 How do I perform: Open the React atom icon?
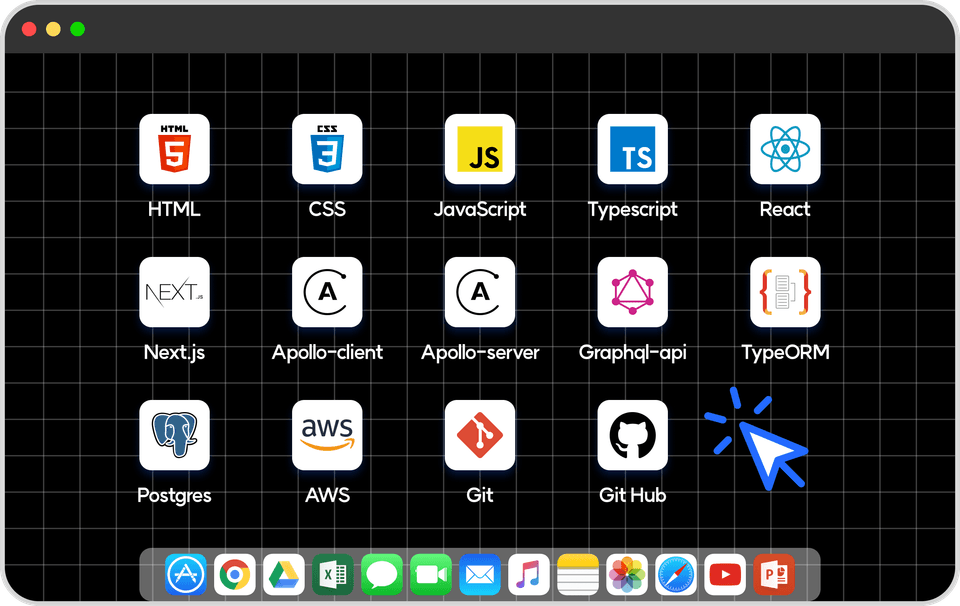coord(785,149)
